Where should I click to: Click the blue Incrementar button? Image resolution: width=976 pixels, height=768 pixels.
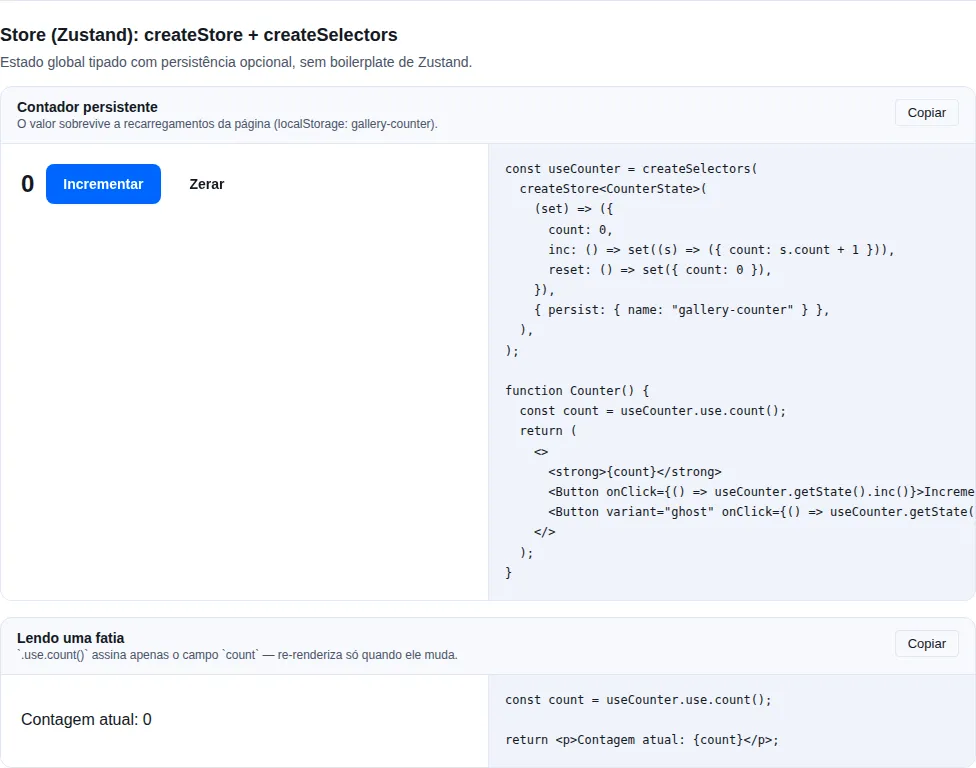pos(103,184)
